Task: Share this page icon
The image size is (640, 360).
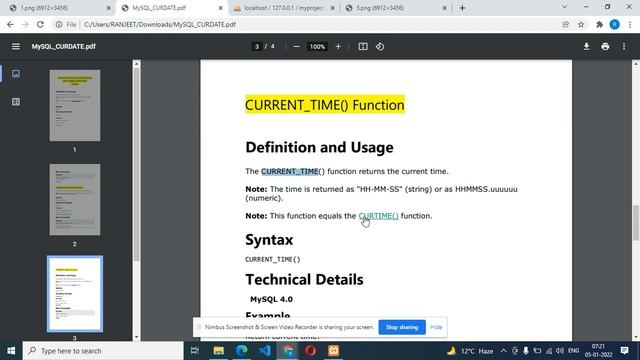Action: 565,24
